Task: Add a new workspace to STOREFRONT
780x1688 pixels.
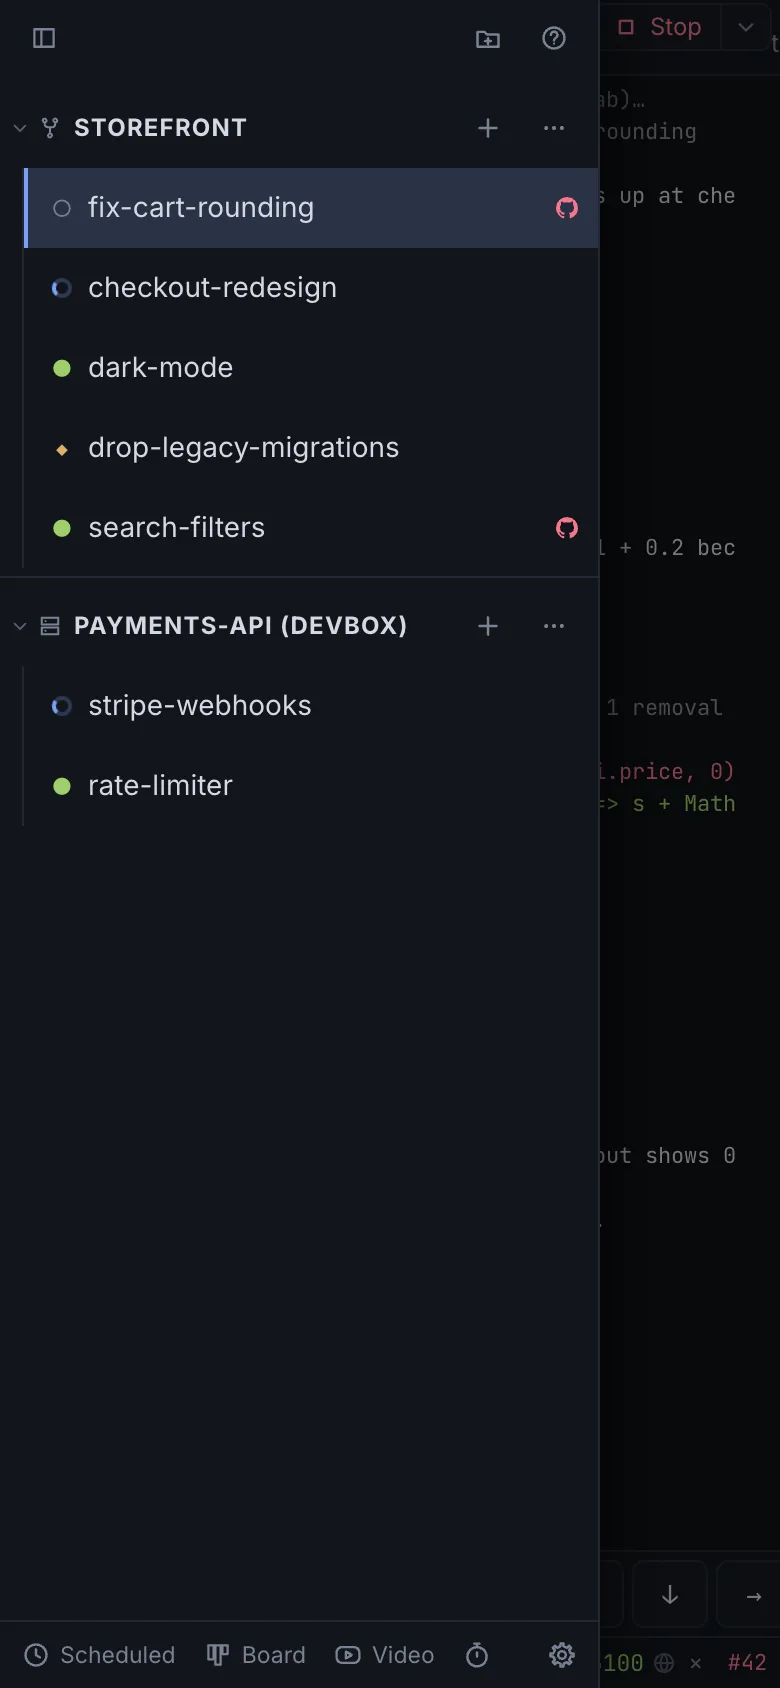Action: [488, 128]
